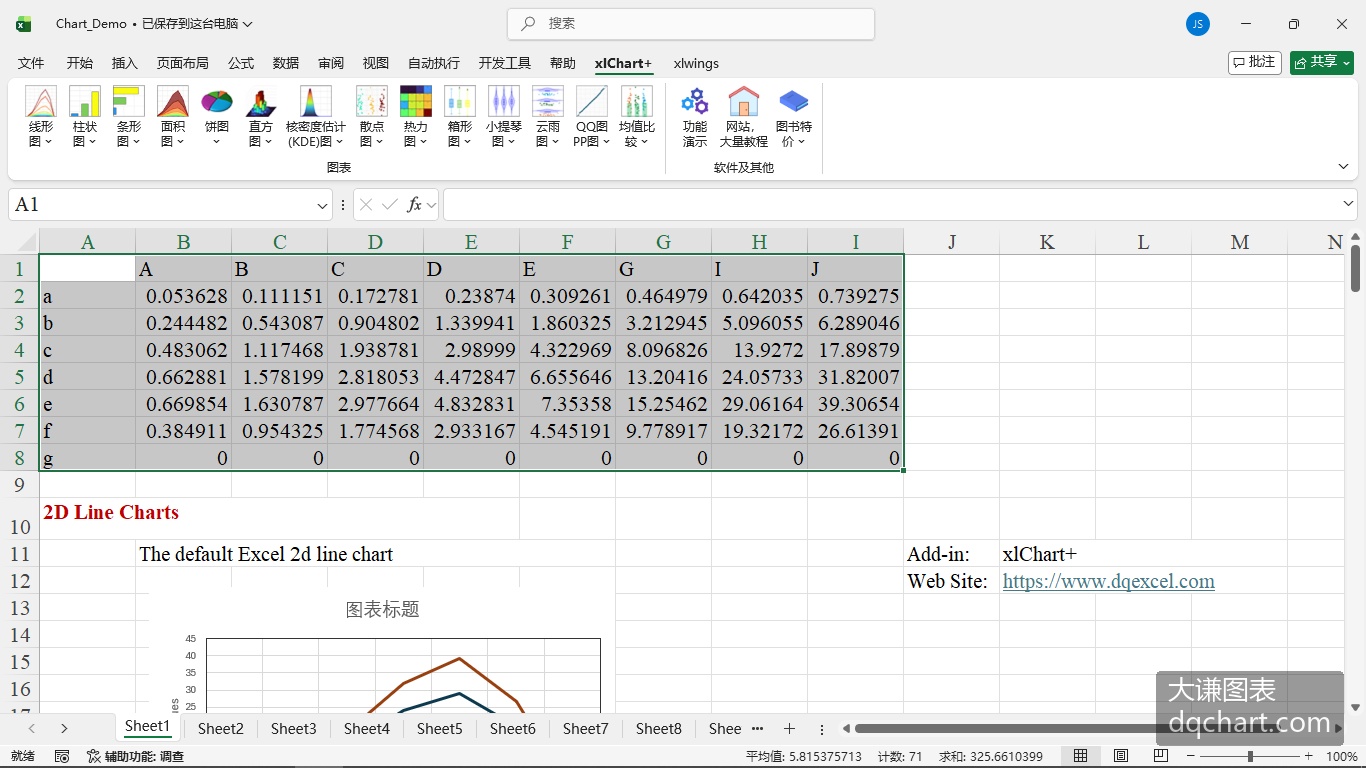
Task: Open the 核密度估计(KDE)图 gallery
Action: 316,117
